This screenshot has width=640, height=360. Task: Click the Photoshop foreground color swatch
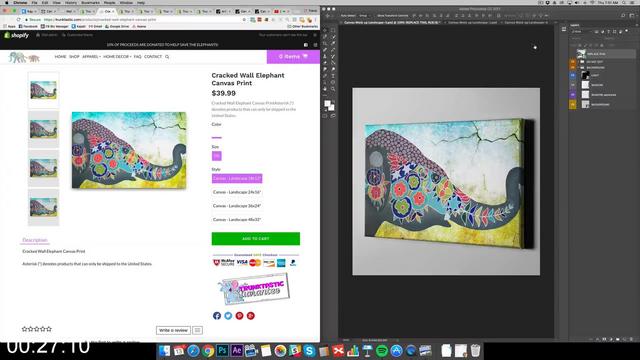pyautogui.click(x=327, y=103)
